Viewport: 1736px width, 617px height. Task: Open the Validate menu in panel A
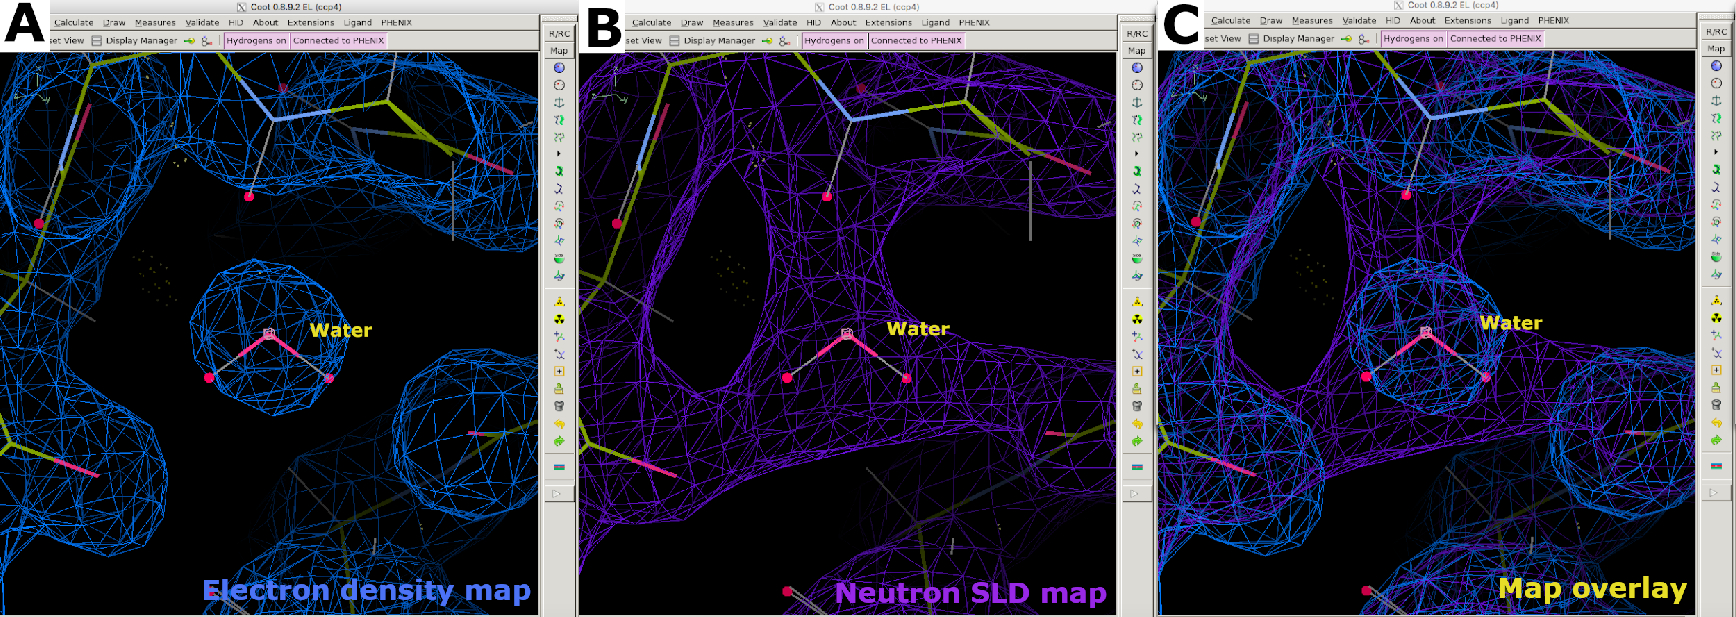point(202,22)
